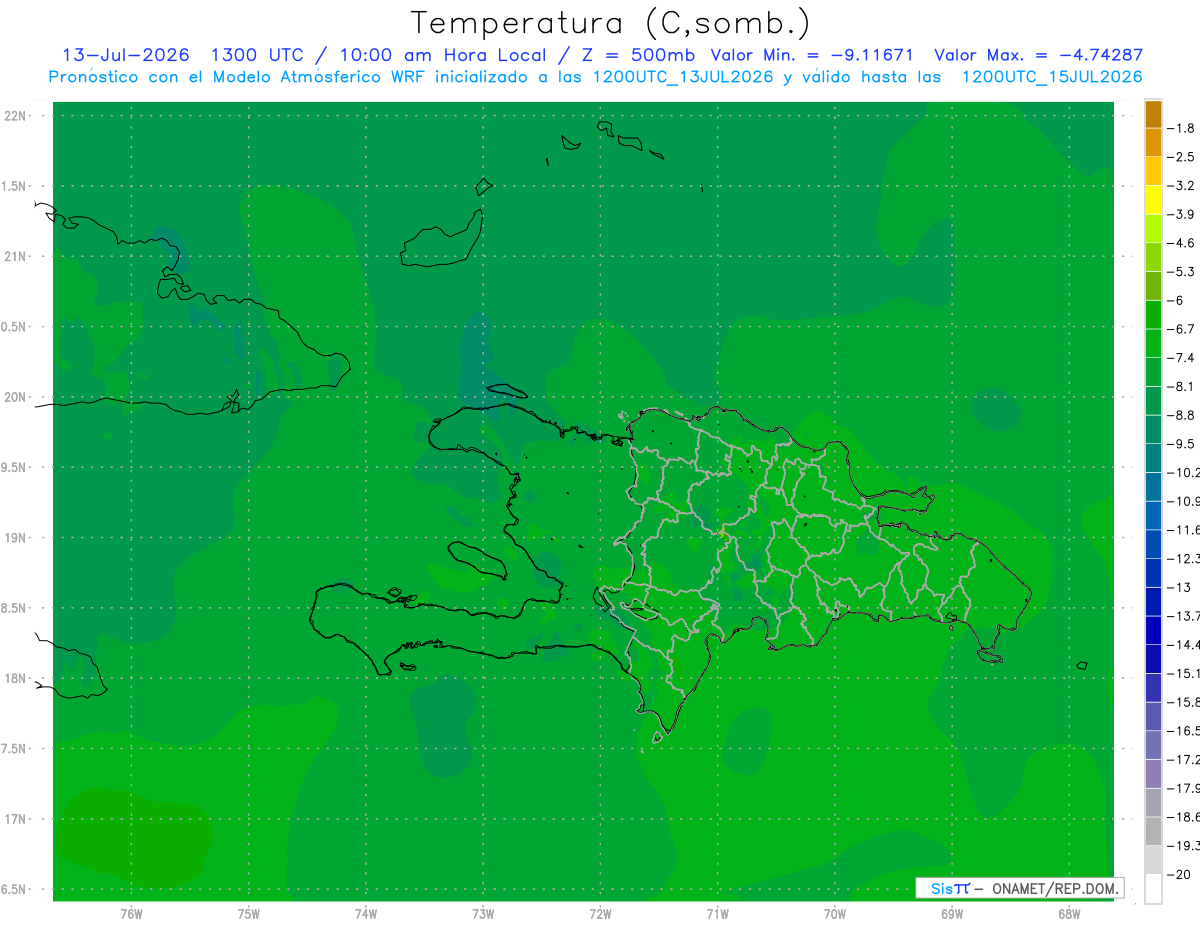The height and width of the screenshot is (927, 1200).
Task: Click the deep blue swatch between -13 and -13.7
Action: [1153, 601]
